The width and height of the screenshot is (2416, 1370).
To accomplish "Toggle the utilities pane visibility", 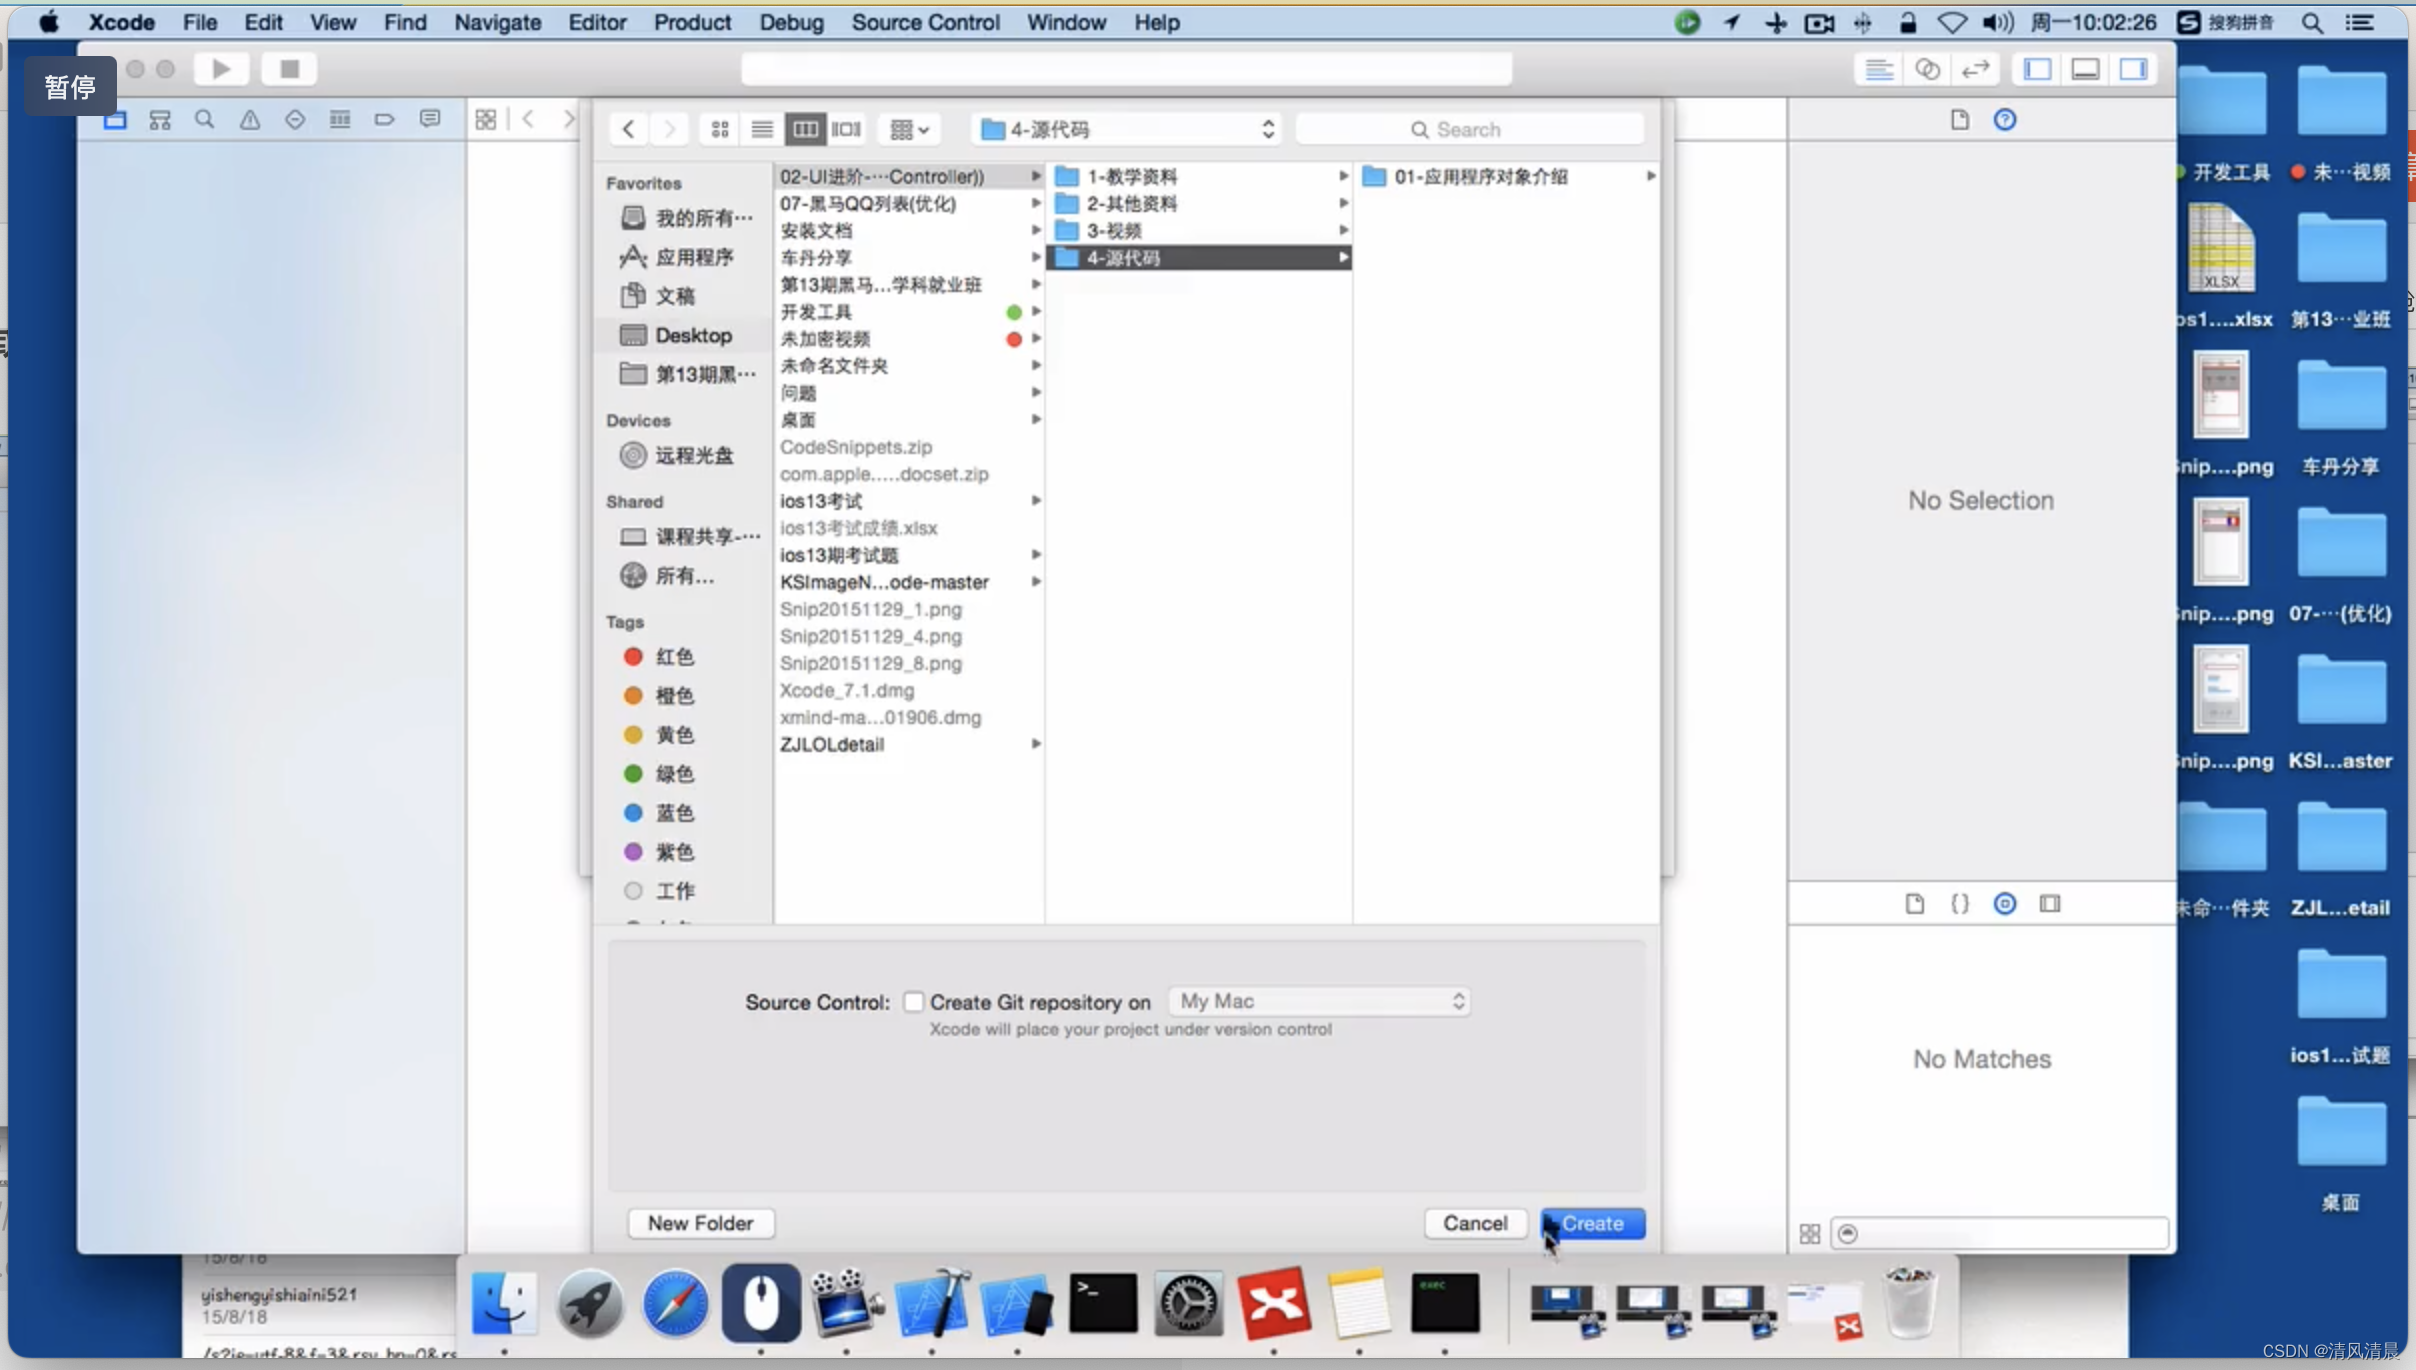I will coord(2133,69).
